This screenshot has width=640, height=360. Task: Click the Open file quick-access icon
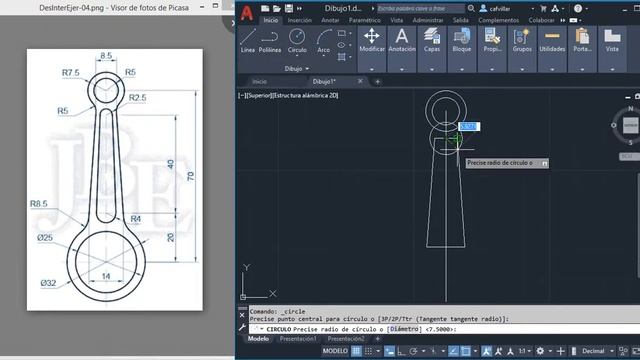pos(277,8)
